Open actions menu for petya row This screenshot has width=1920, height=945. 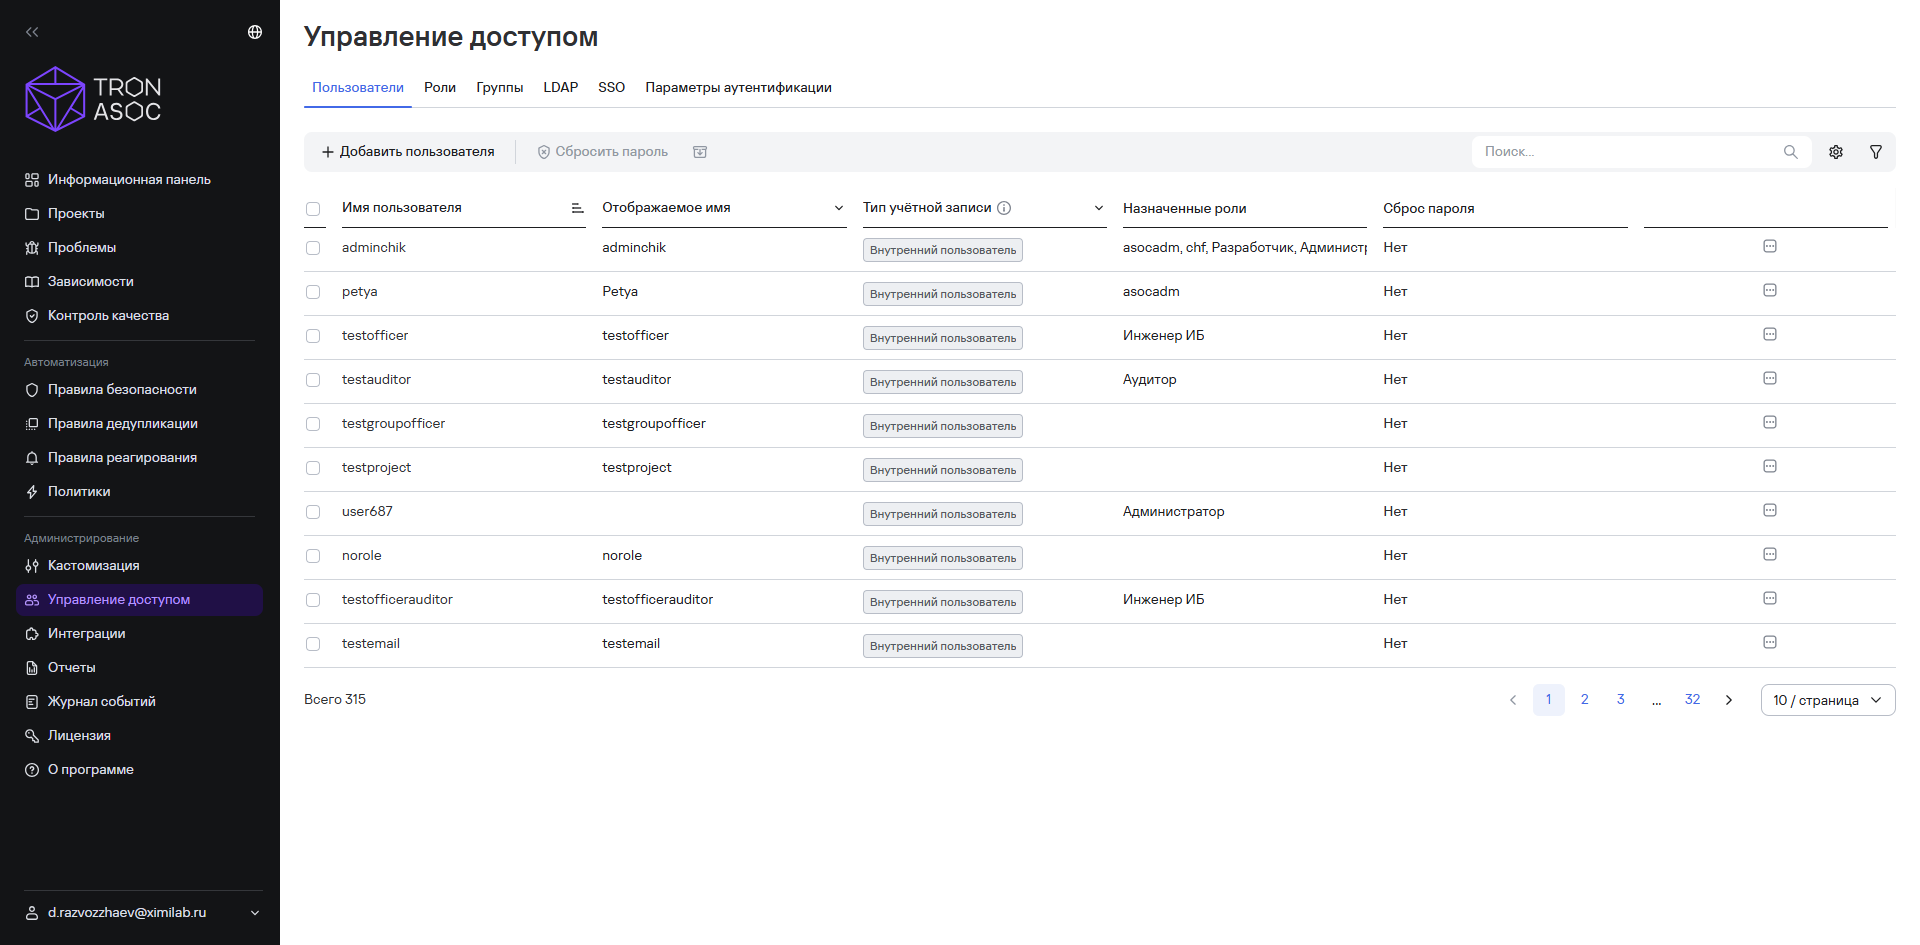[1770, 290]
